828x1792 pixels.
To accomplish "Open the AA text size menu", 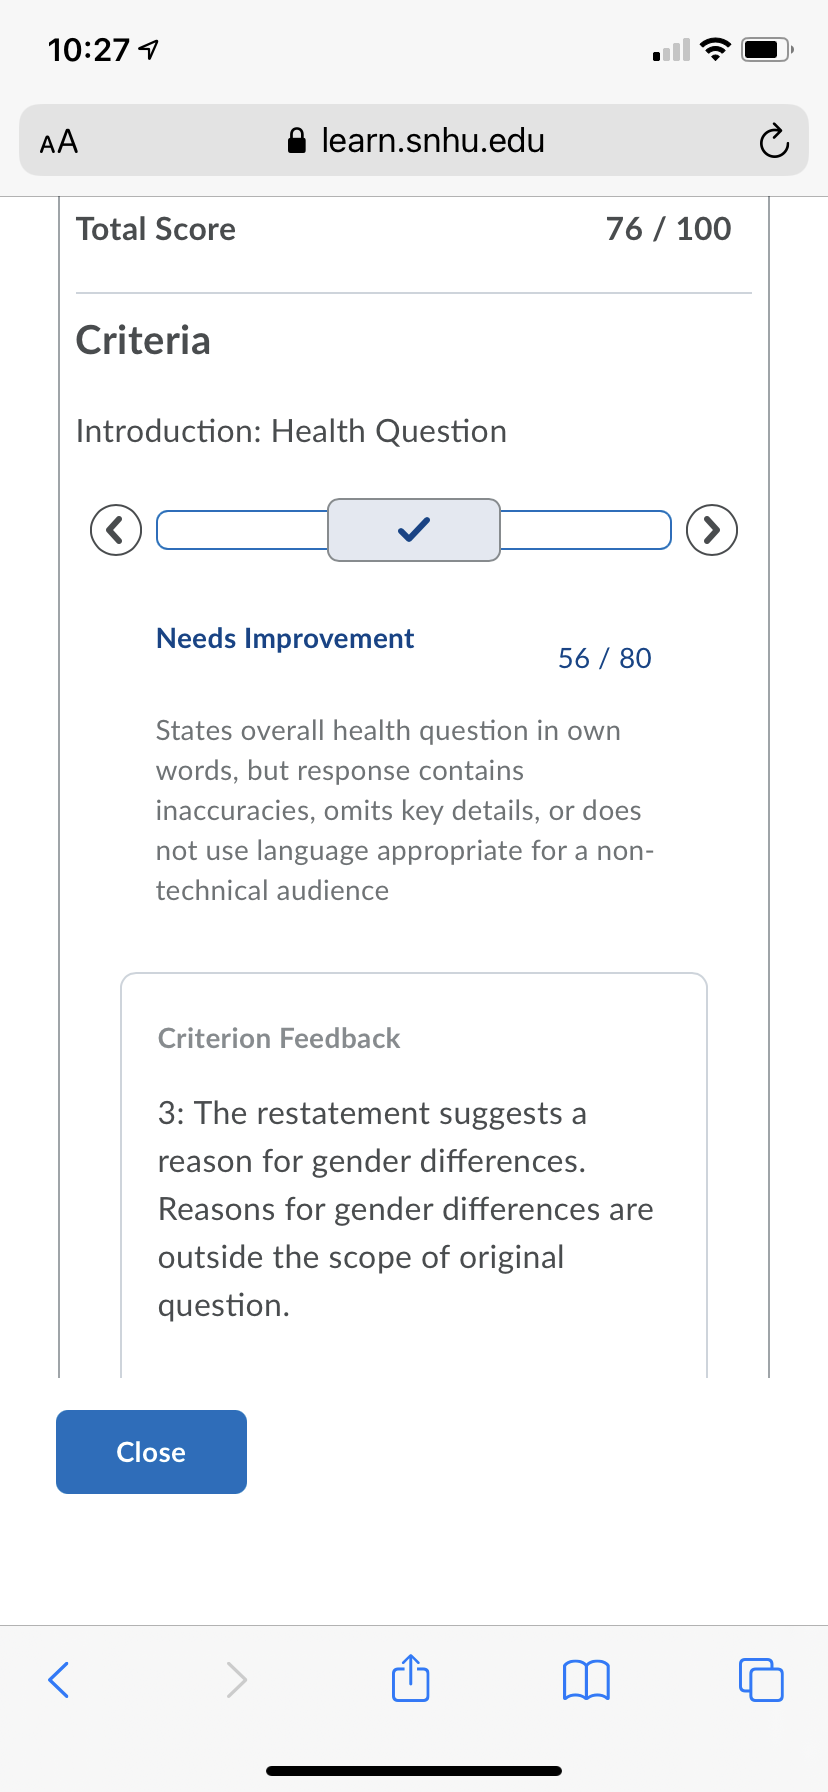I will 59,141.
